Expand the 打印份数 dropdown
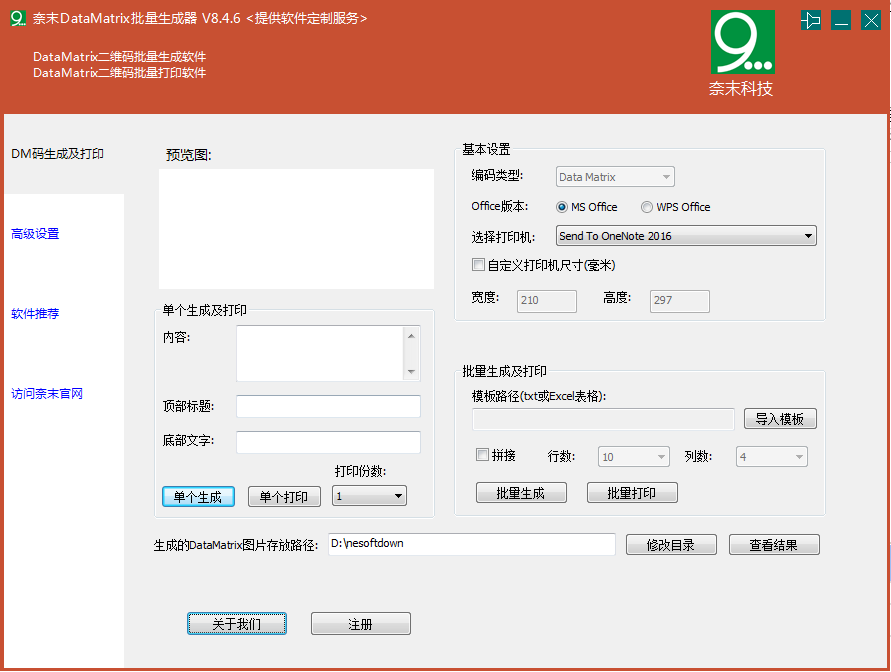891x672 pixels. coord(369,496)
